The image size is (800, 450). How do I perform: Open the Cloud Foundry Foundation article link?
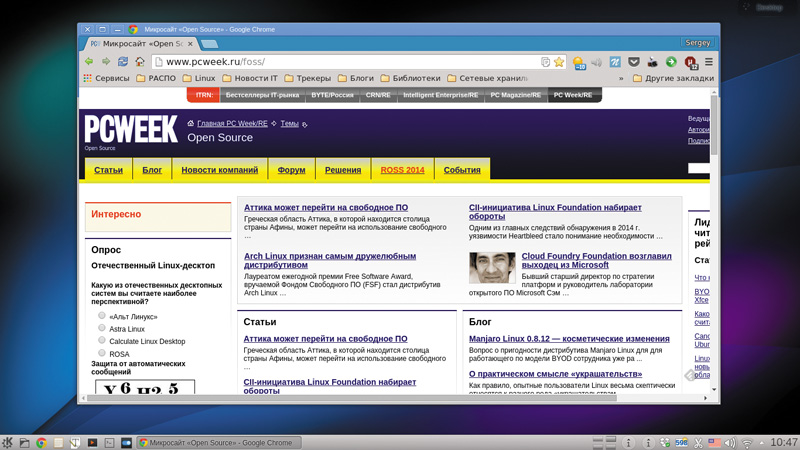coord(596,260)
